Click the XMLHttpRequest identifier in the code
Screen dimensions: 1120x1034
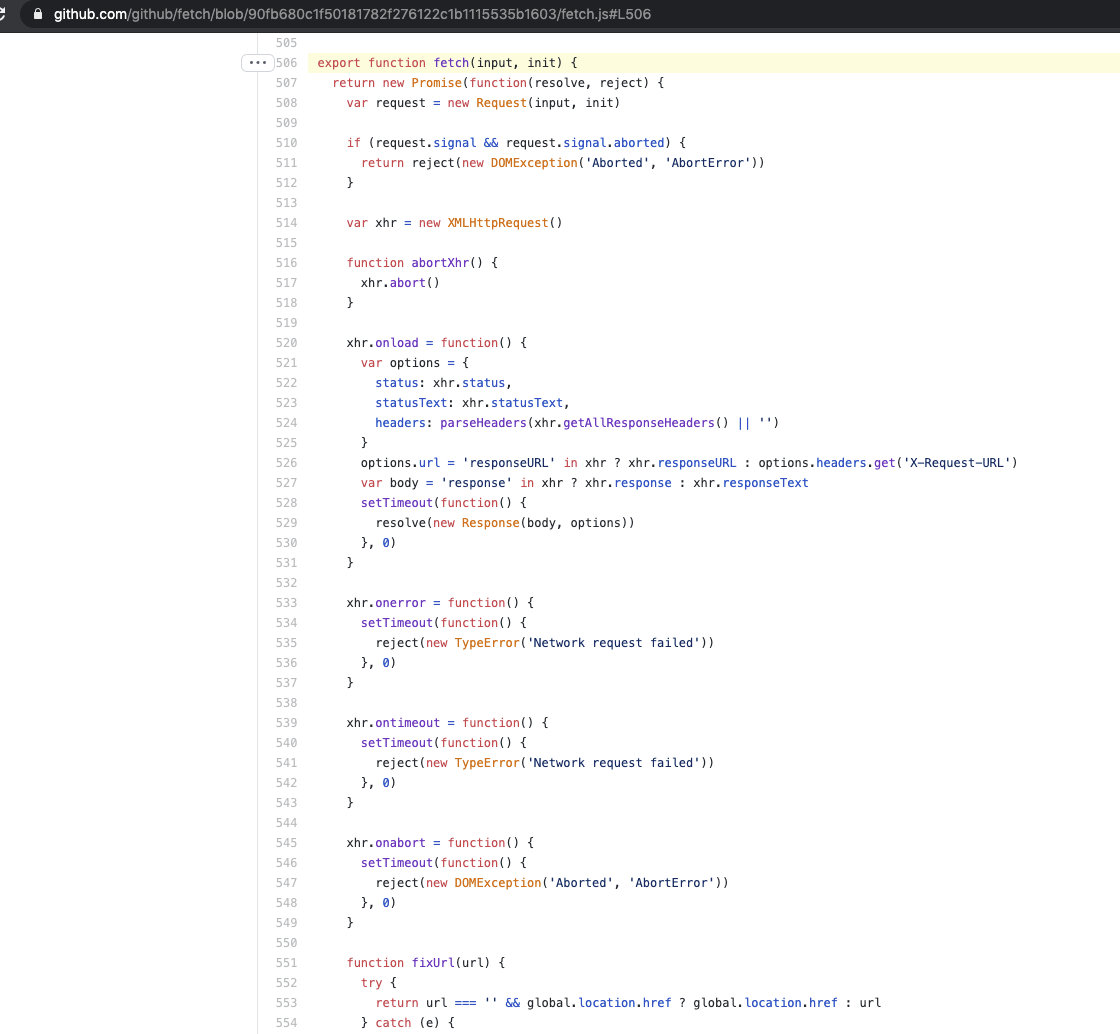(x=497, y=223)
